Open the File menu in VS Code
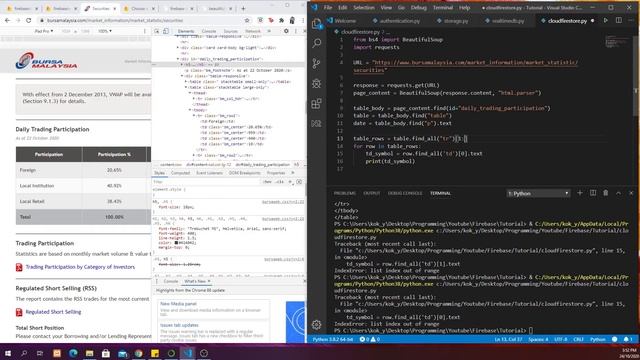Screen dimensions: 640x360 coord(328,7)
